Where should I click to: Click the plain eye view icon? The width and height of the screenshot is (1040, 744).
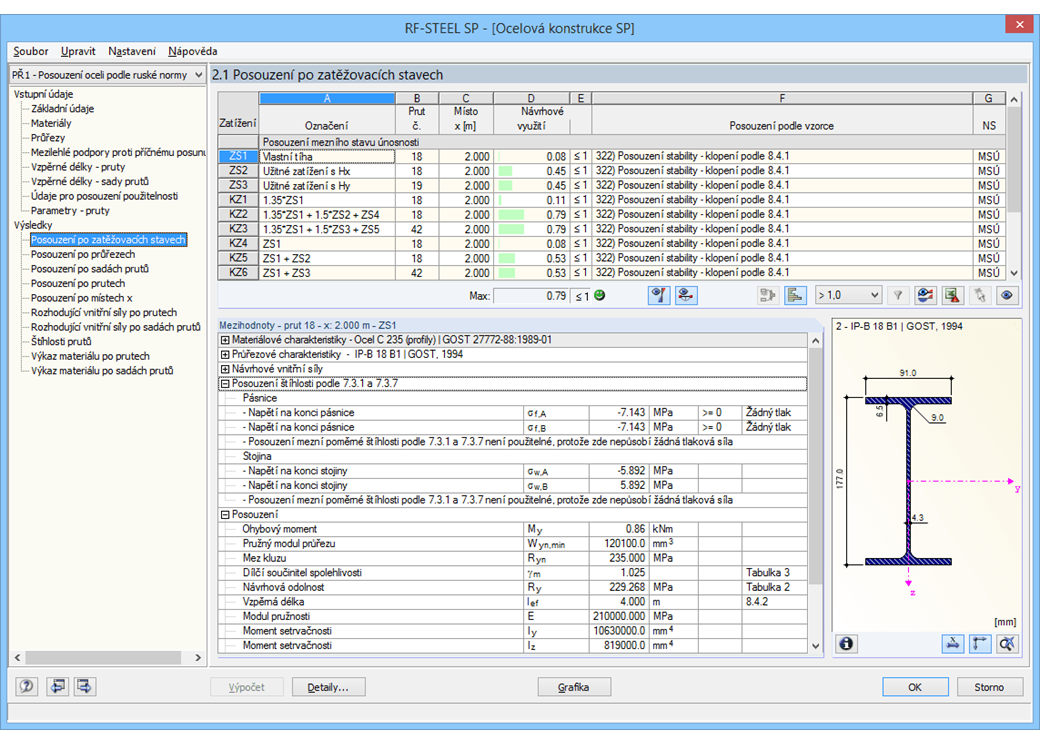click(1007, 296)
